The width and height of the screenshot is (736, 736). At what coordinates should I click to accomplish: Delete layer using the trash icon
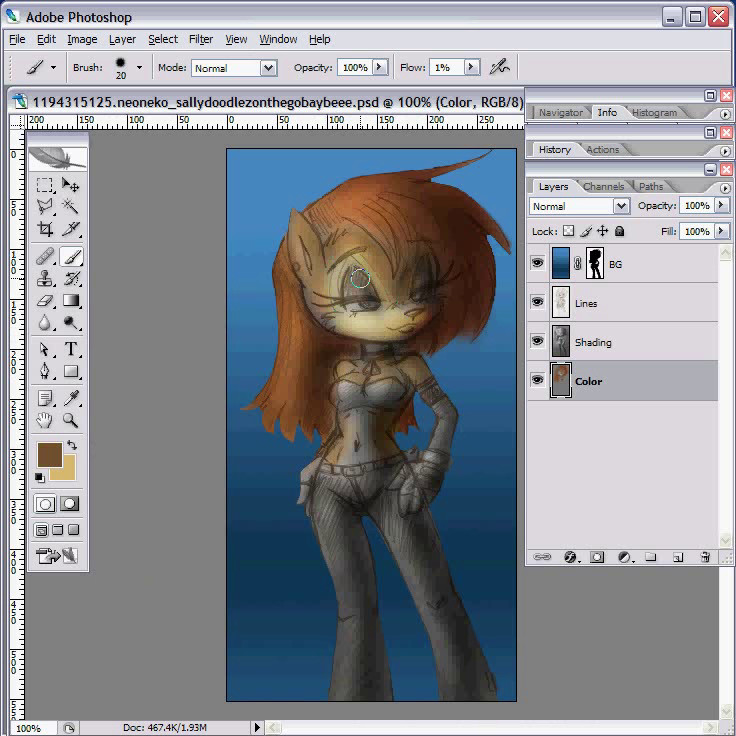(705, 557)
